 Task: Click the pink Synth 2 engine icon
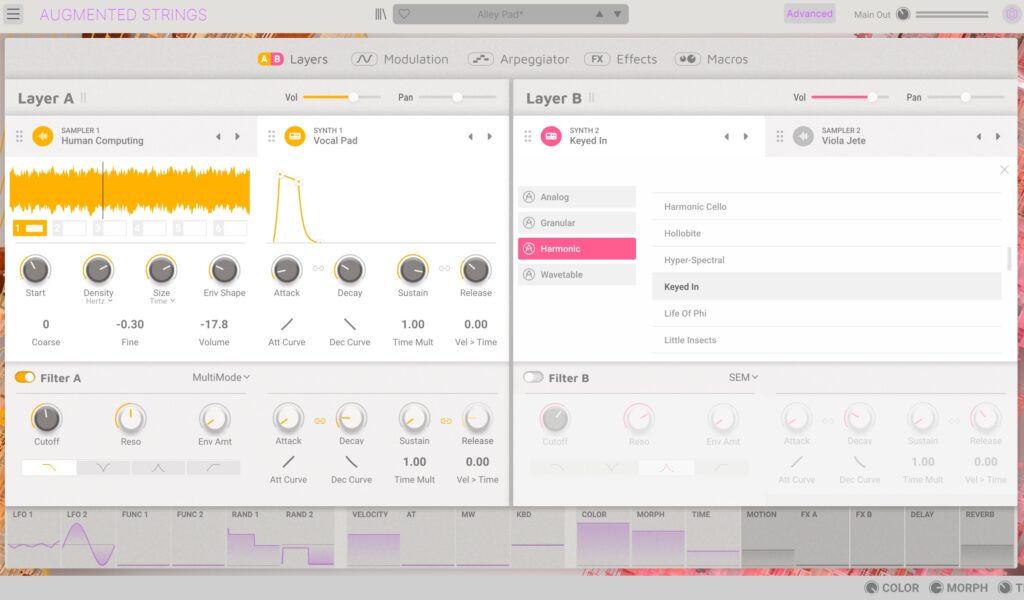(x=551, y=136)
